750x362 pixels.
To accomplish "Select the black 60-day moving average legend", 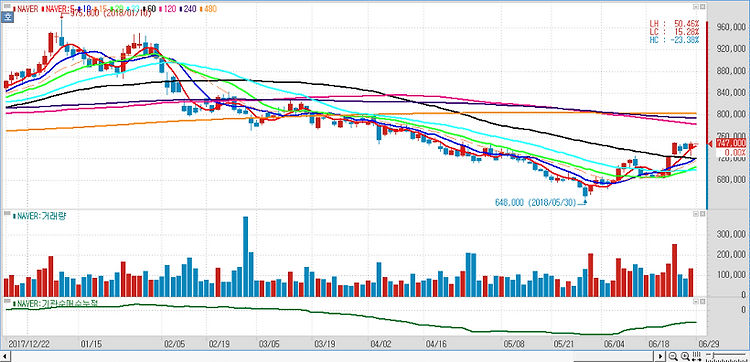I will pyautogui.click(x=149, y=9).
